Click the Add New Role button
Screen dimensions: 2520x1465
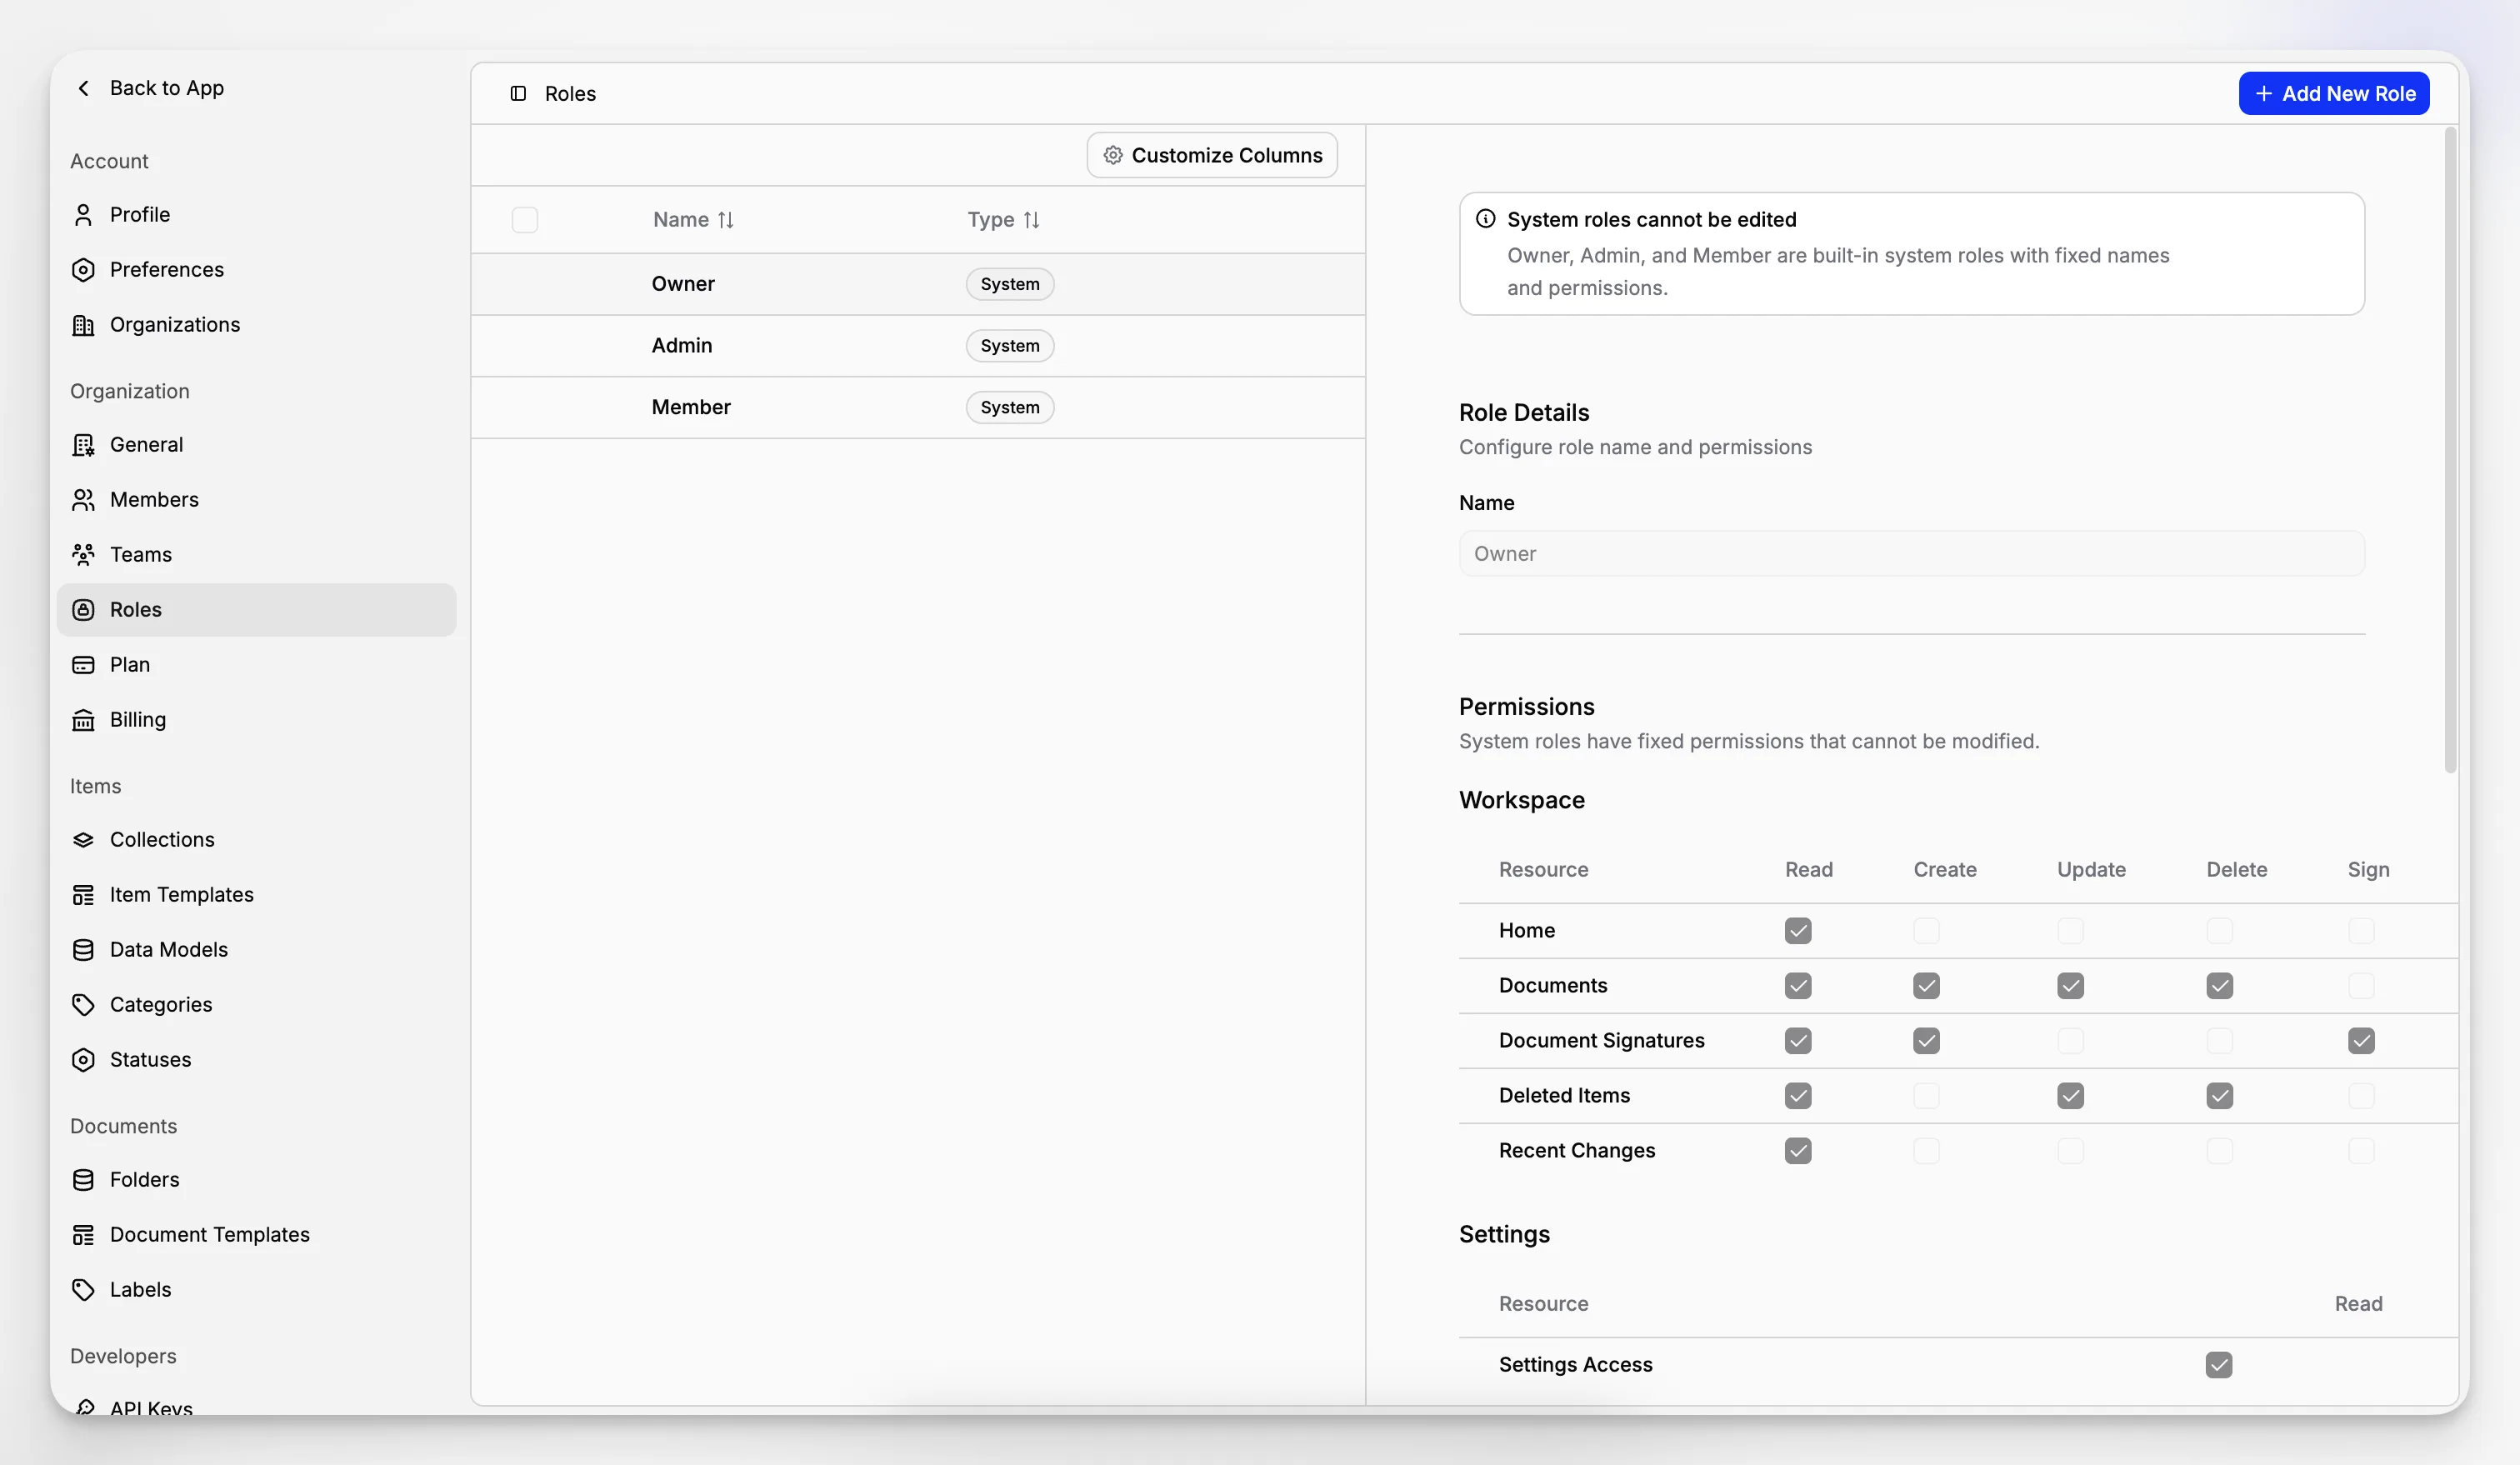[2334, 94]
